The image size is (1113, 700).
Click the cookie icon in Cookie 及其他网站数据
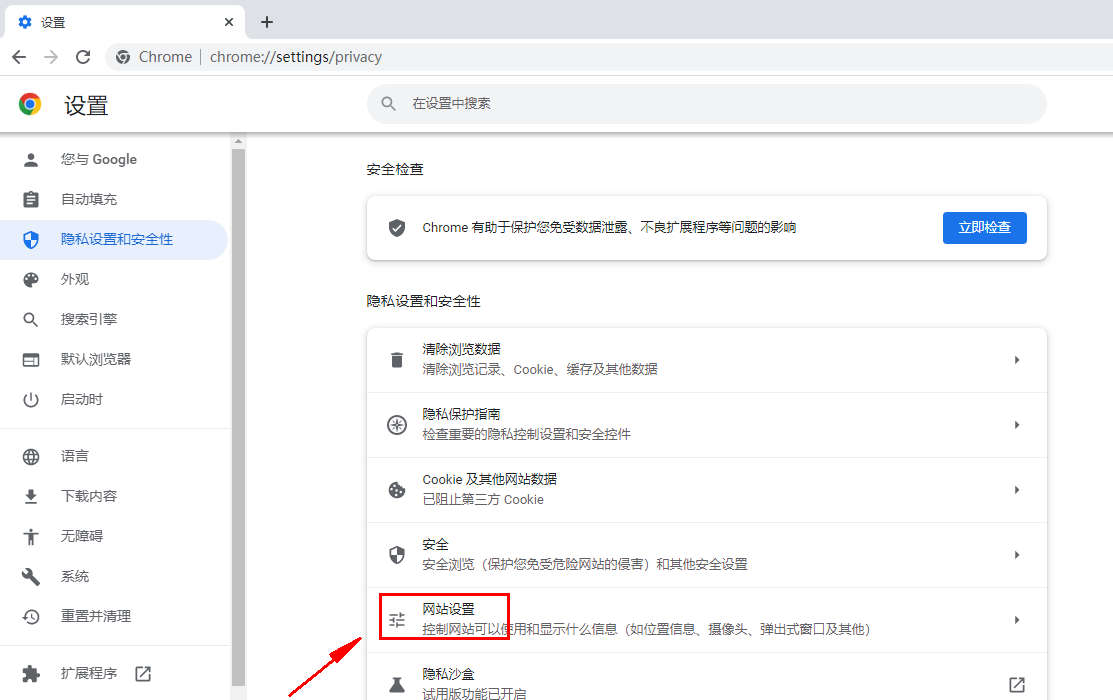tap(396, 489)
